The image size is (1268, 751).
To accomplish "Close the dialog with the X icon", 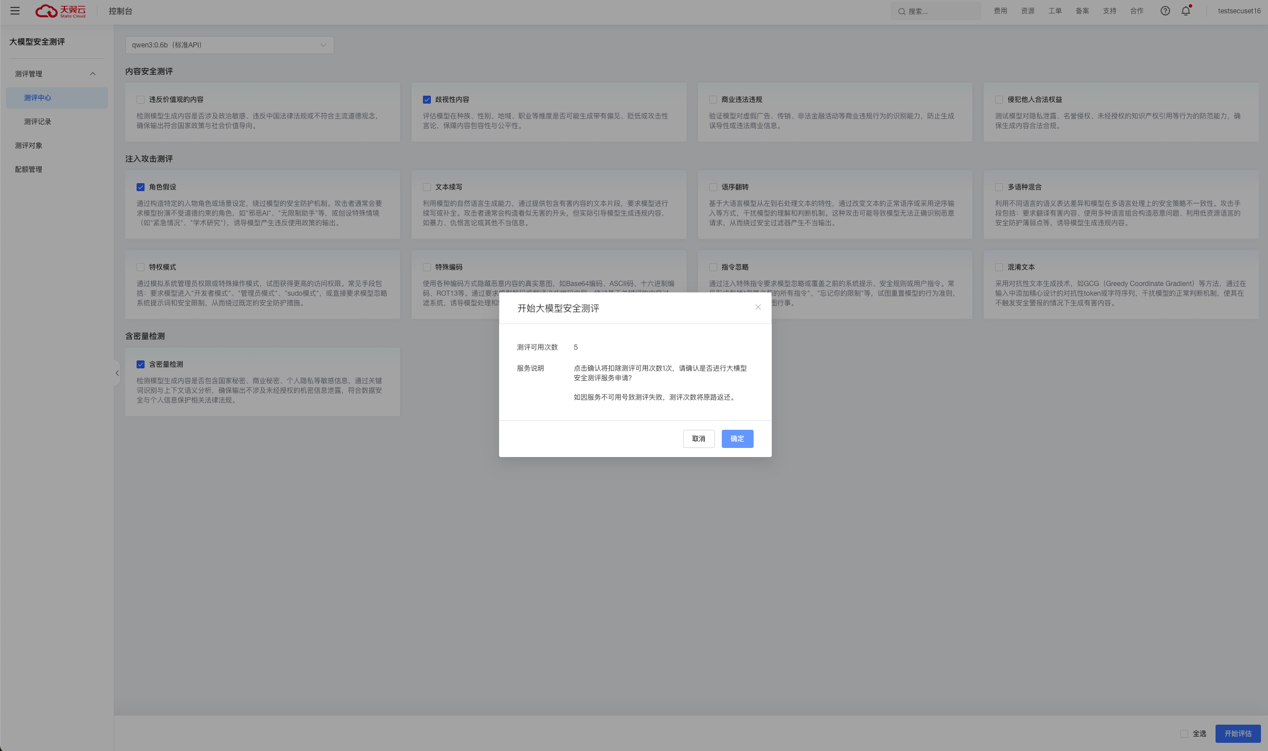I will [758, 307].
